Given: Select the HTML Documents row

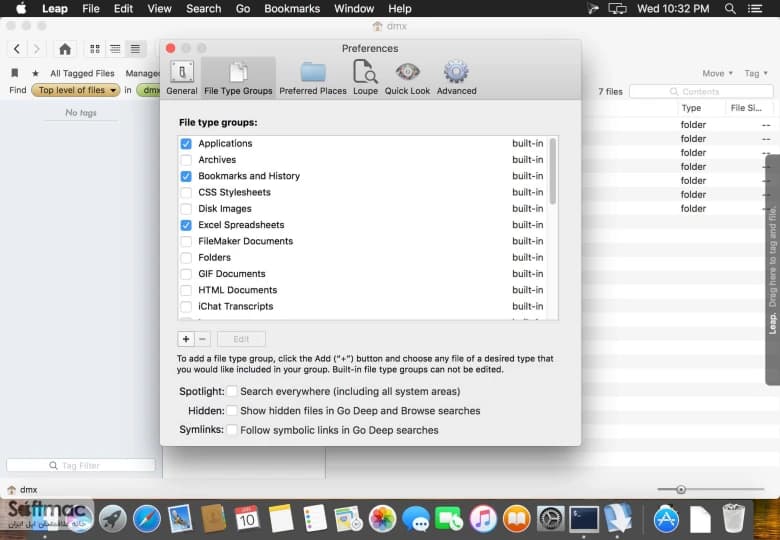Looking at the screenshot, I should 362,290.
